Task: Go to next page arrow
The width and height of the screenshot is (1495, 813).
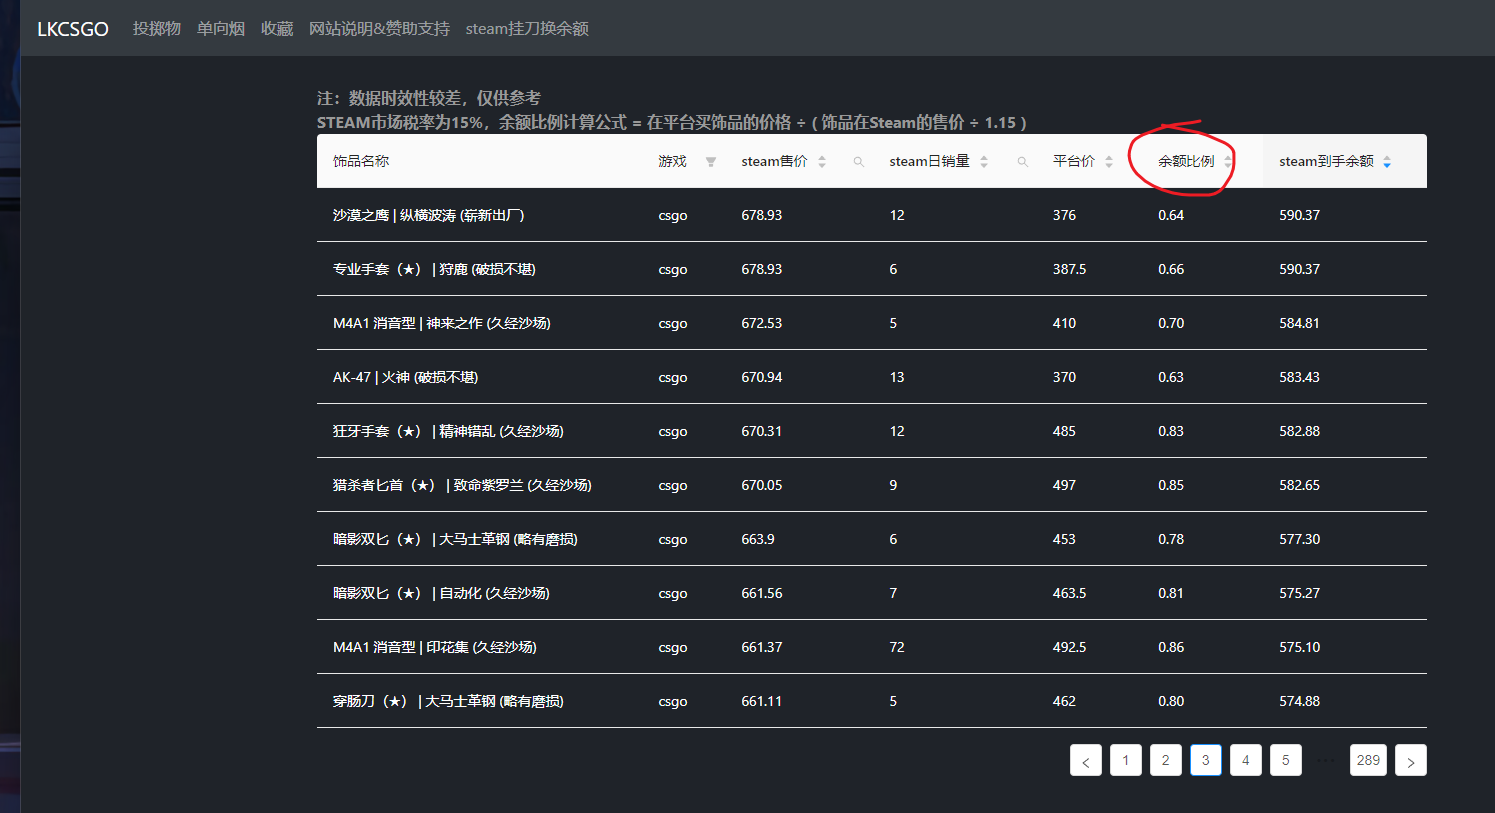Action: [1411, 760]
